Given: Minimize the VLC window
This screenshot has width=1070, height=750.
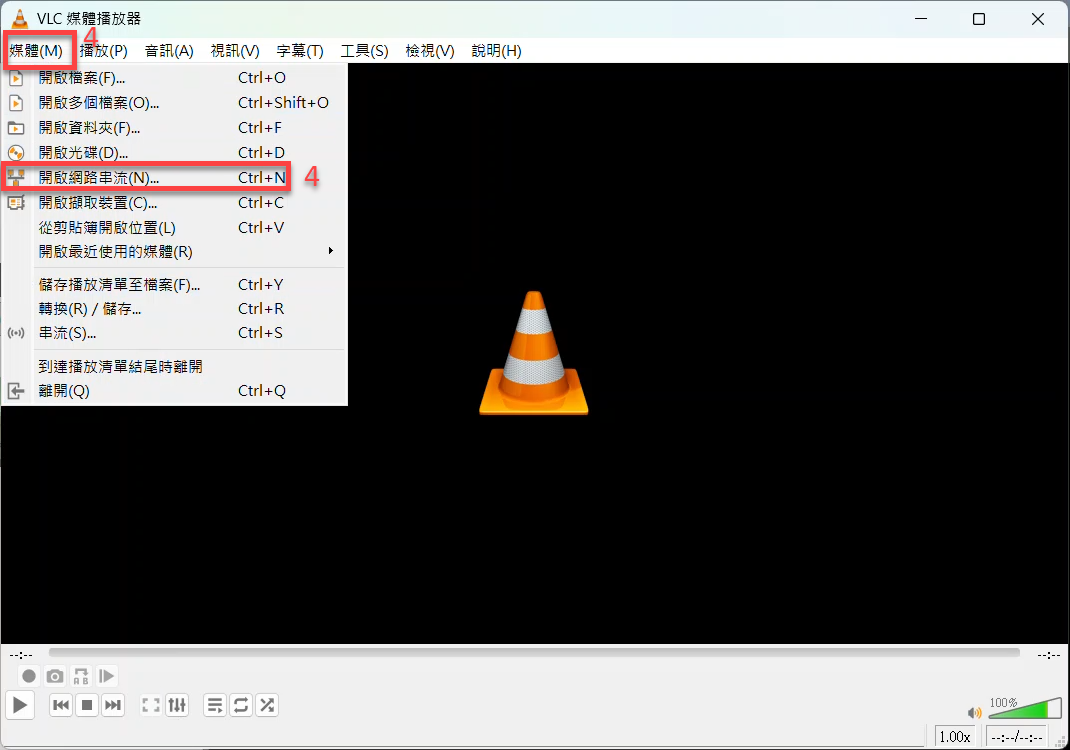Looking at the screenshot, I should (921, 19).
